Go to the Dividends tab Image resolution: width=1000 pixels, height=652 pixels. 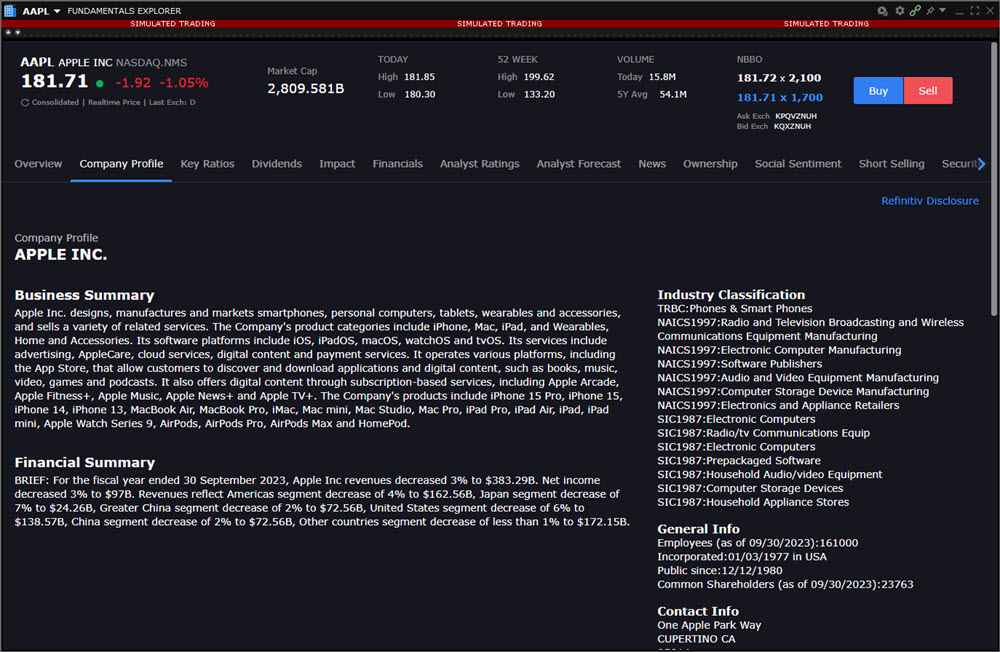coord(277,164)
